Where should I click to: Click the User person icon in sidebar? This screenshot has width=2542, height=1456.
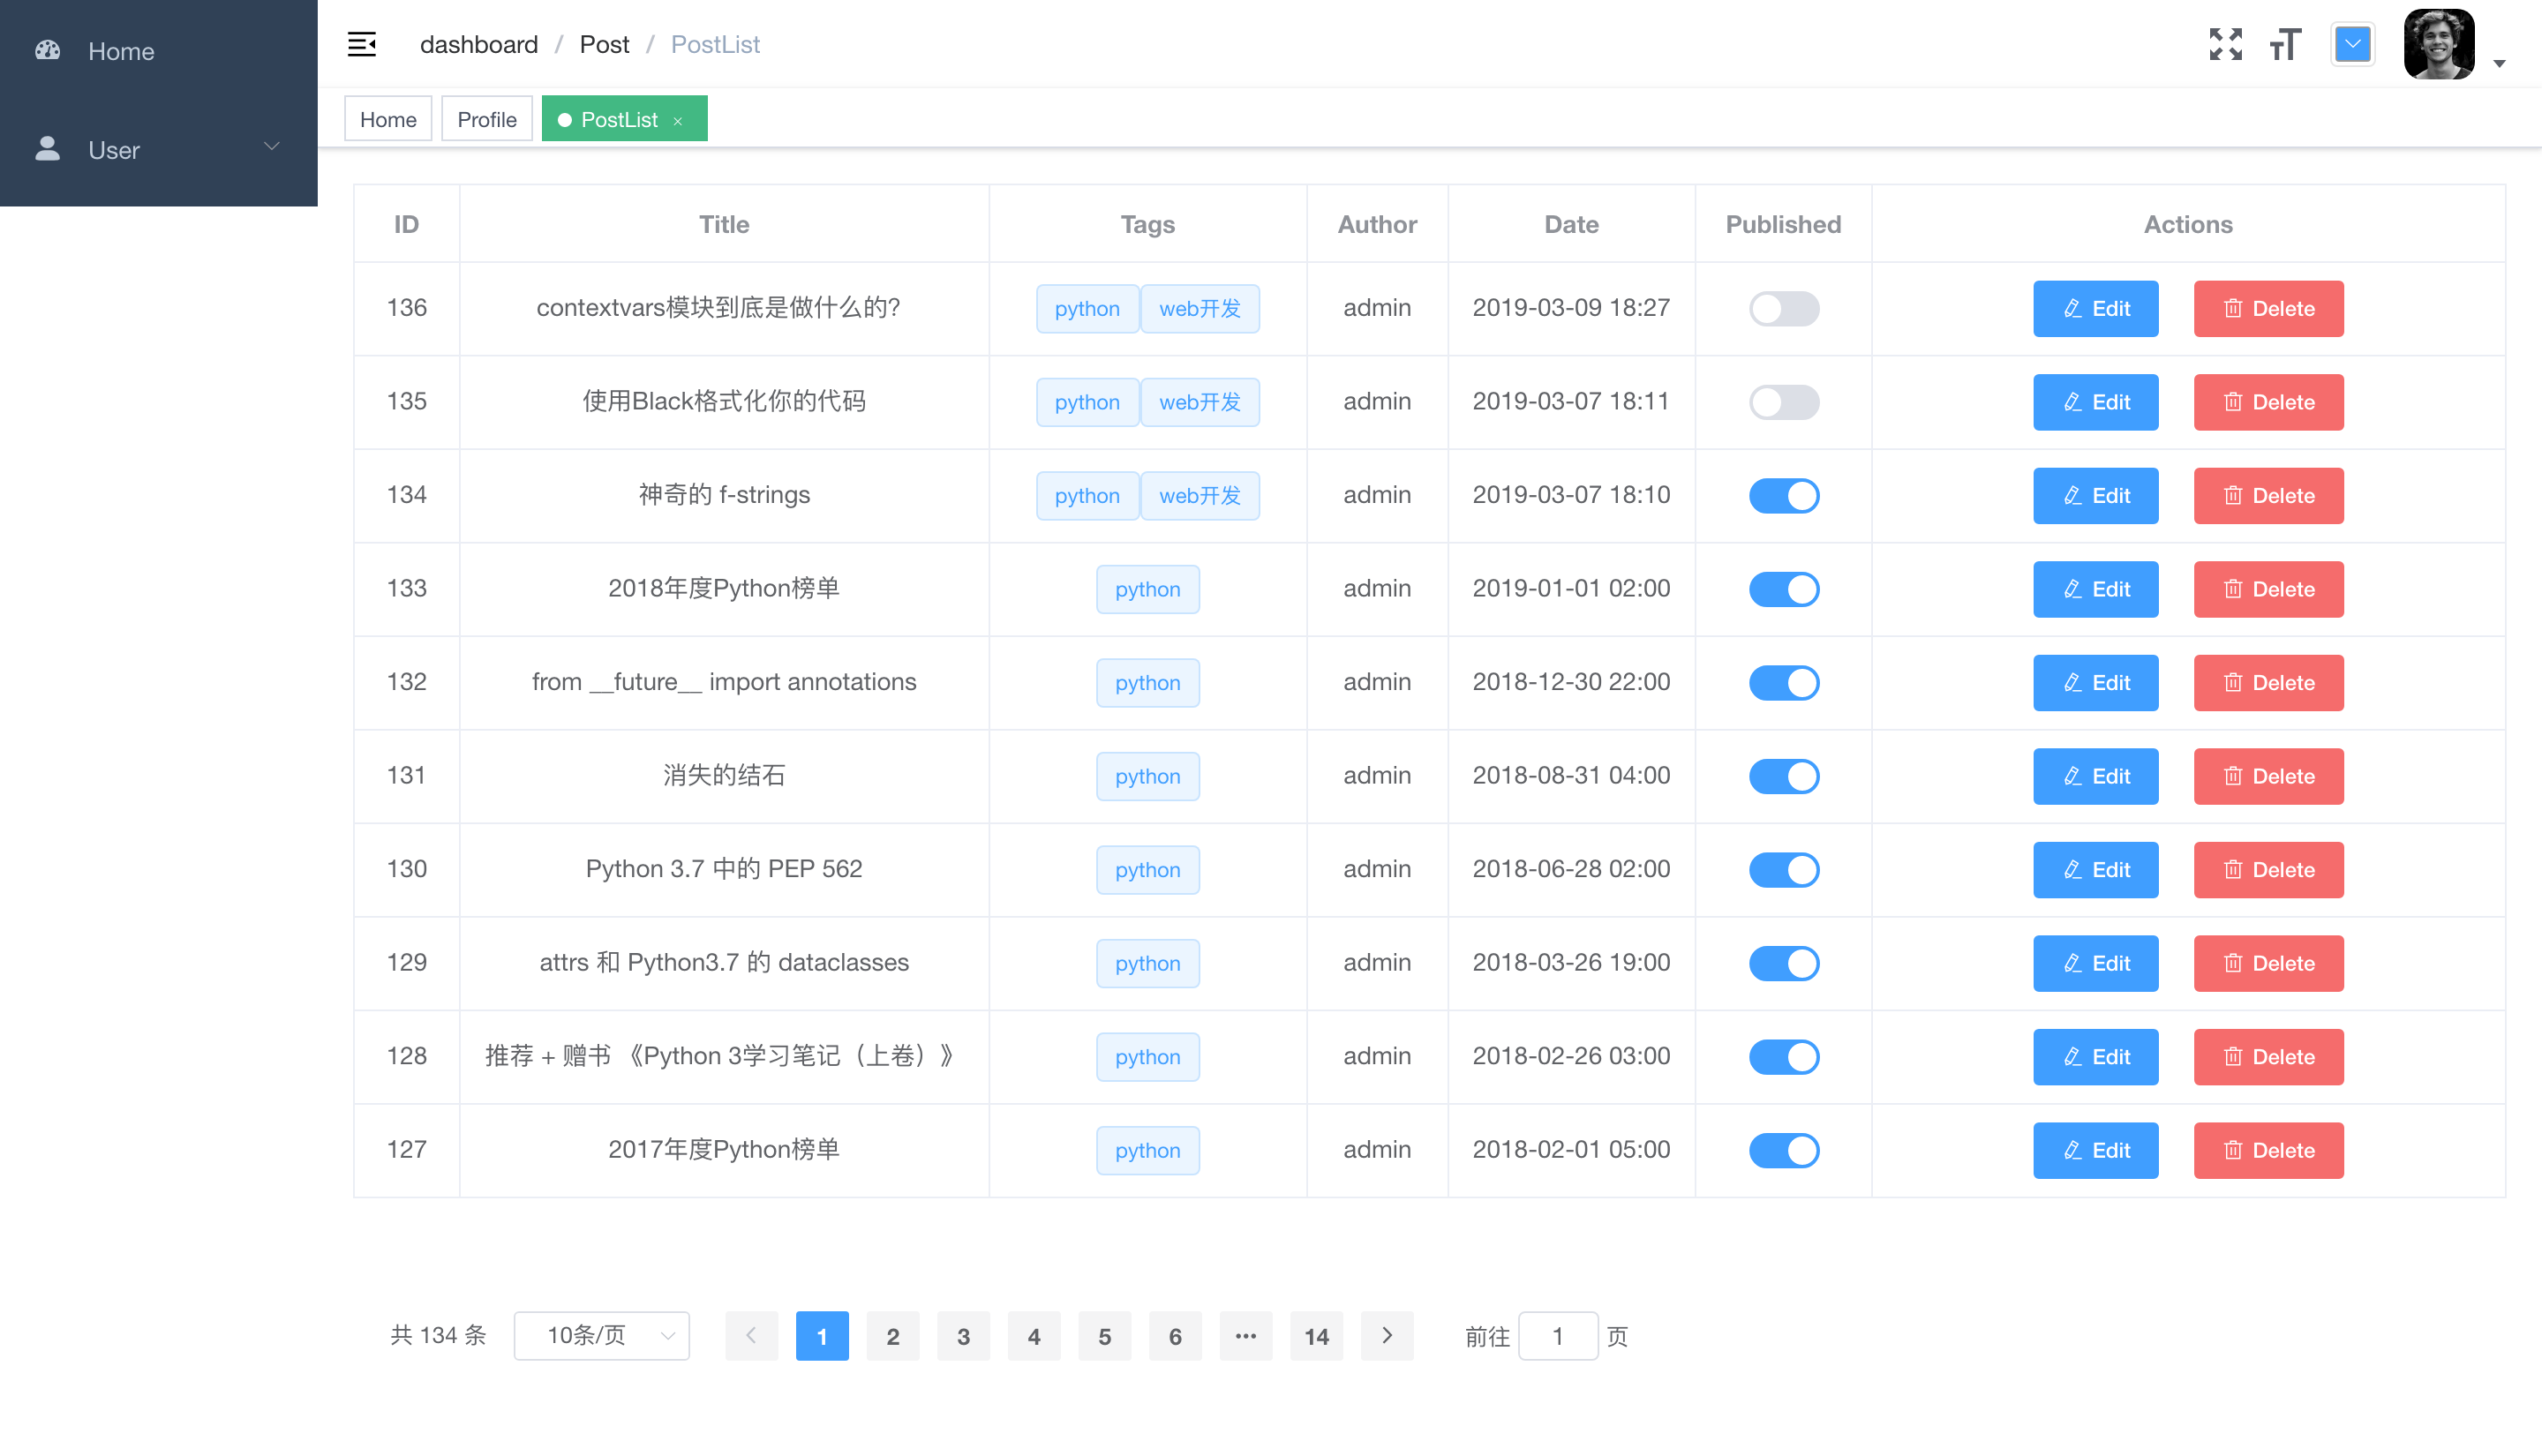48,149
